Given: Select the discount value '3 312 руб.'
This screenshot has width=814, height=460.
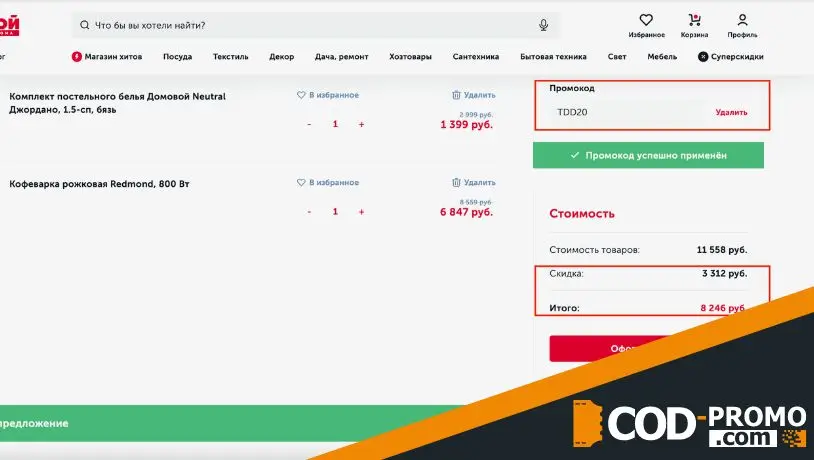Looking at the screenshot, I should click(724, 273).
